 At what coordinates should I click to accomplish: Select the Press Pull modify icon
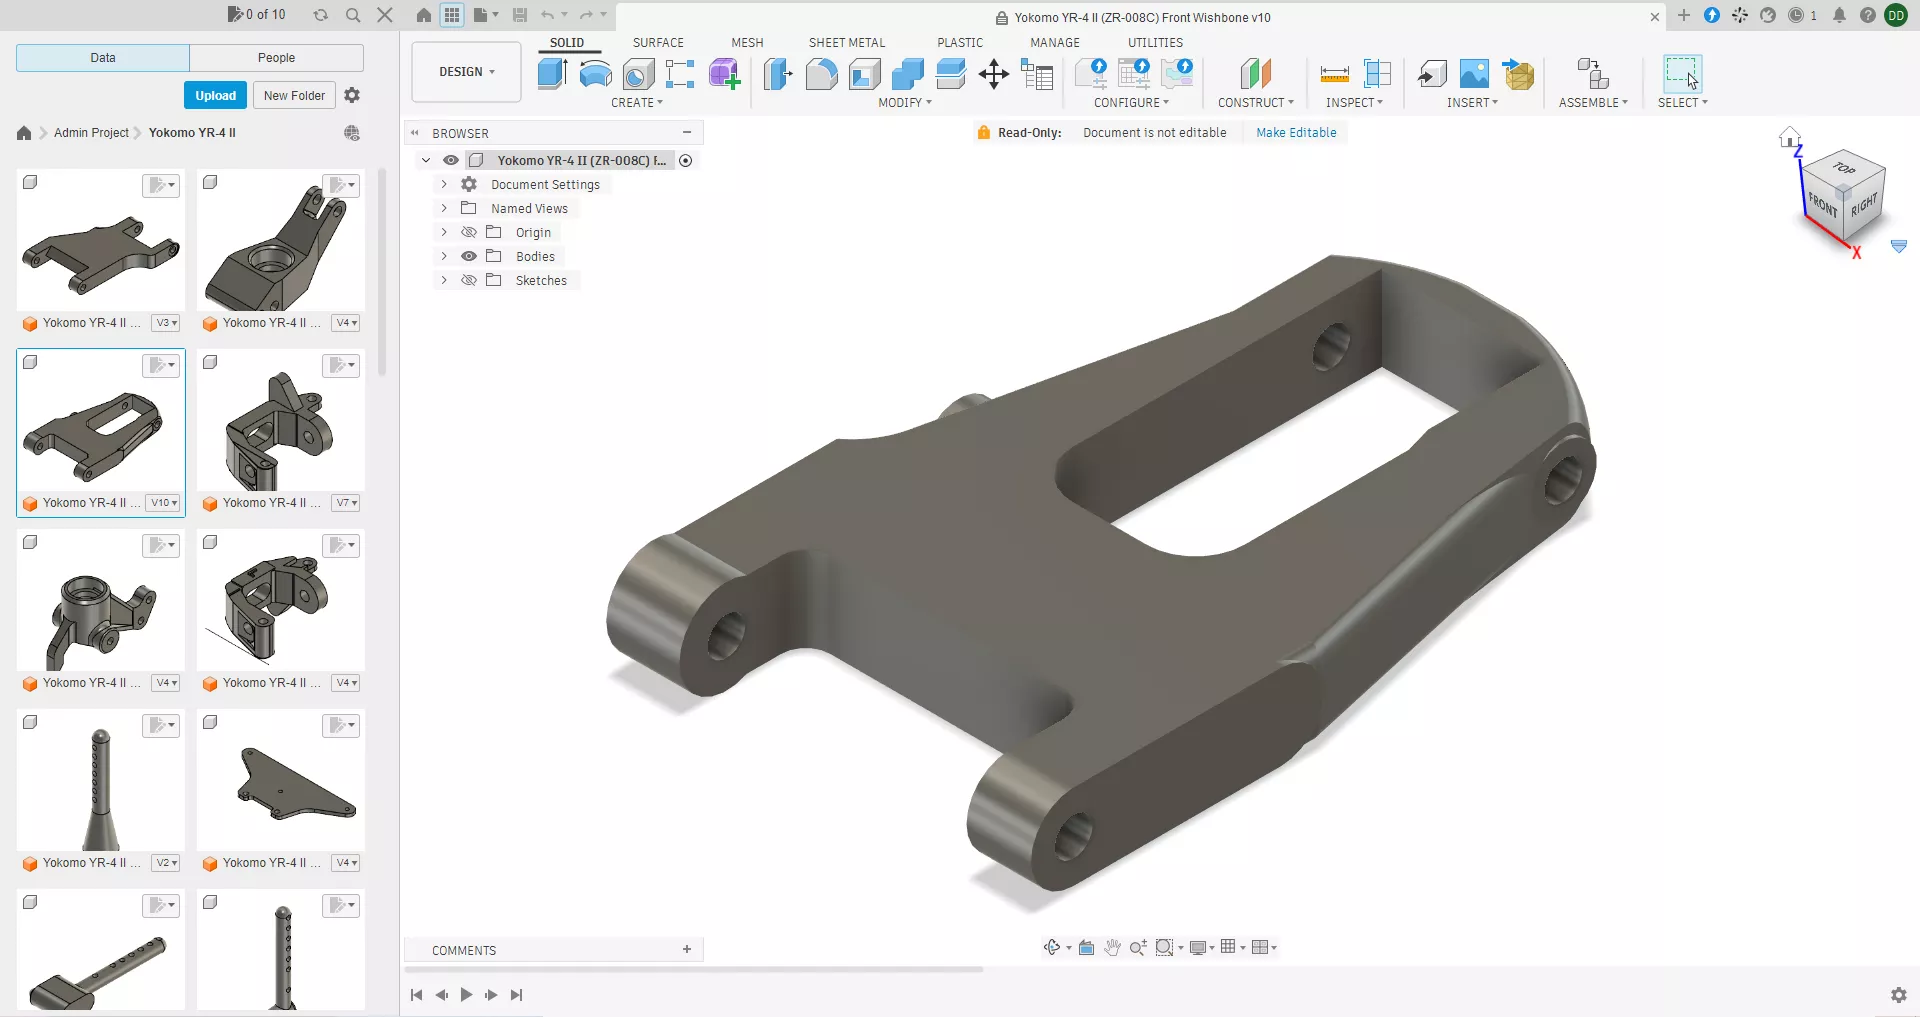[778, 74]
